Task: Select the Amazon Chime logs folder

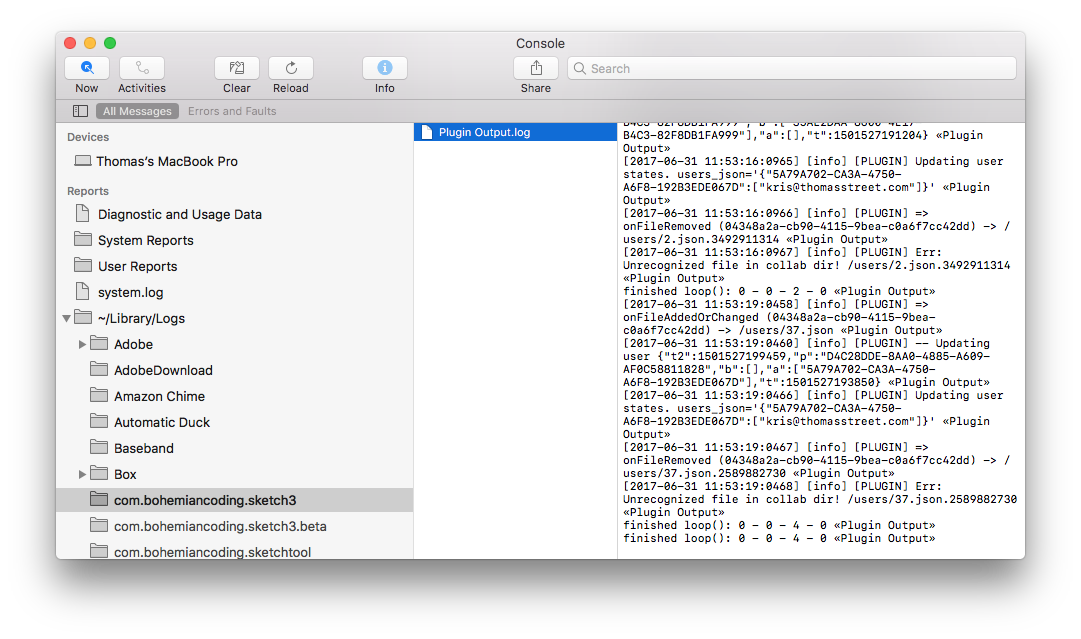Action: pos(158,396)
